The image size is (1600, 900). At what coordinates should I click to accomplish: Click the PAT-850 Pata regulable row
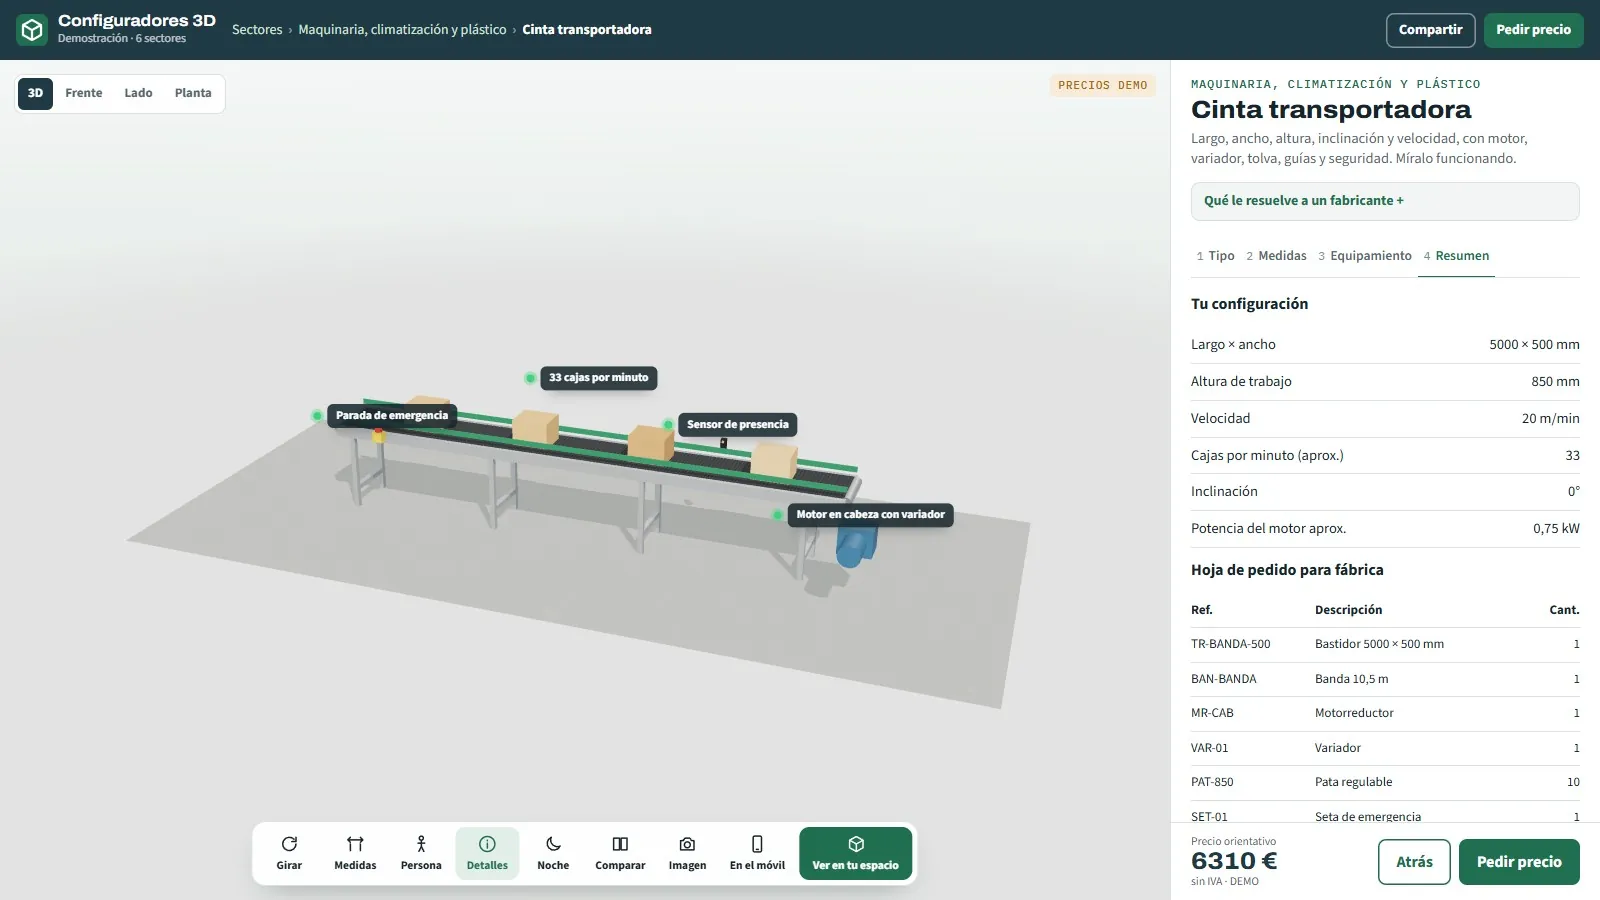pyautogui.click(x=1385, y=783)
